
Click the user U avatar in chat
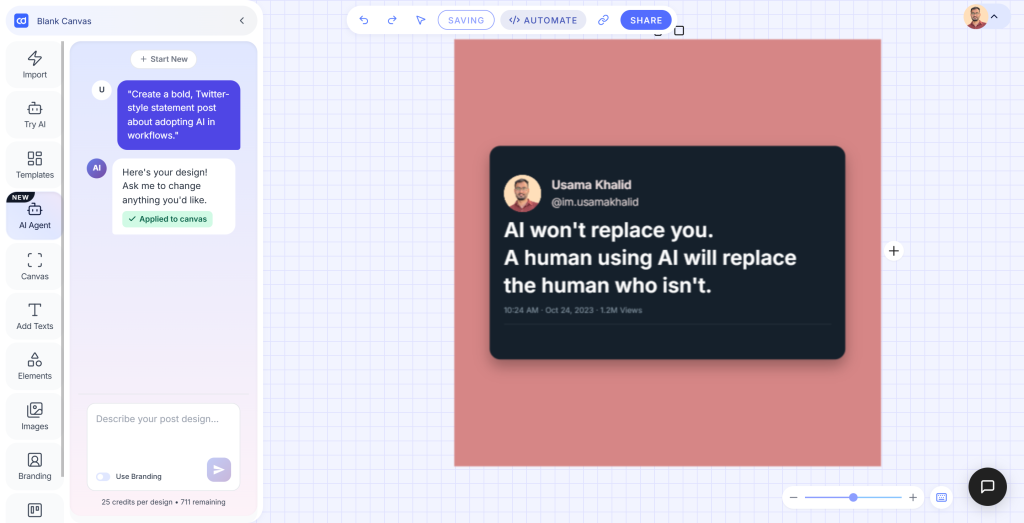[101, 90]
